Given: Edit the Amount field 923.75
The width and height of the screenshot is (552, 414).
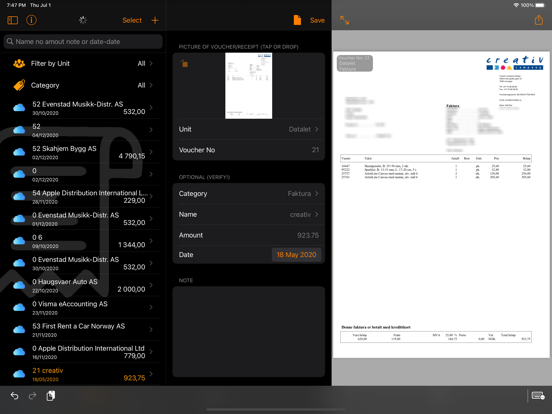Looking at the screenshot, I should coord(249,235).
